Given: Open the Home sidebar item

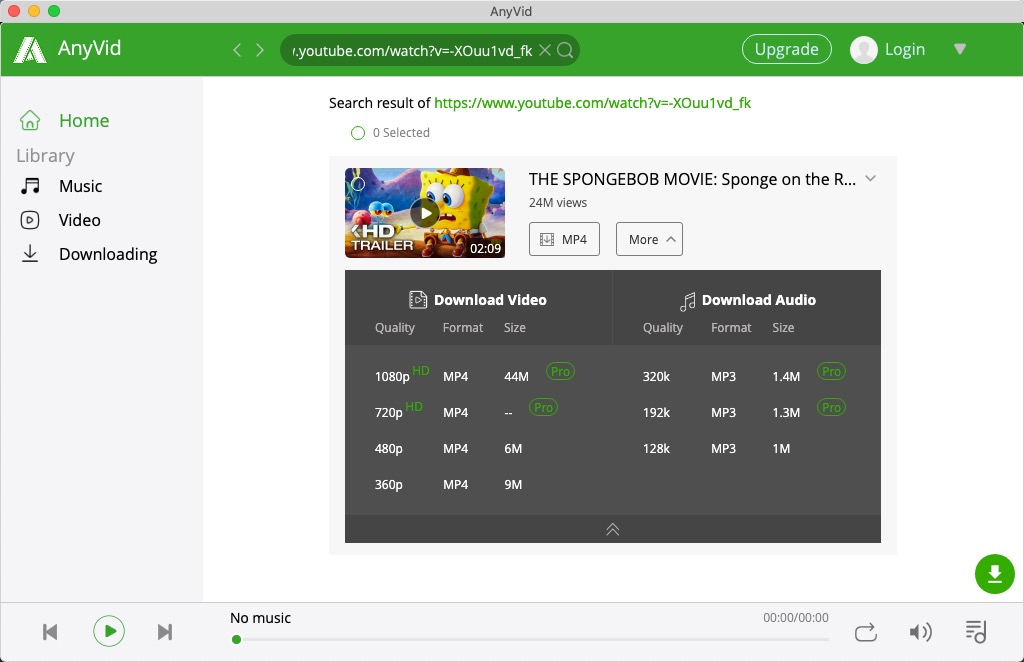Looking at the screenshot, I should (x=64, y=120).
